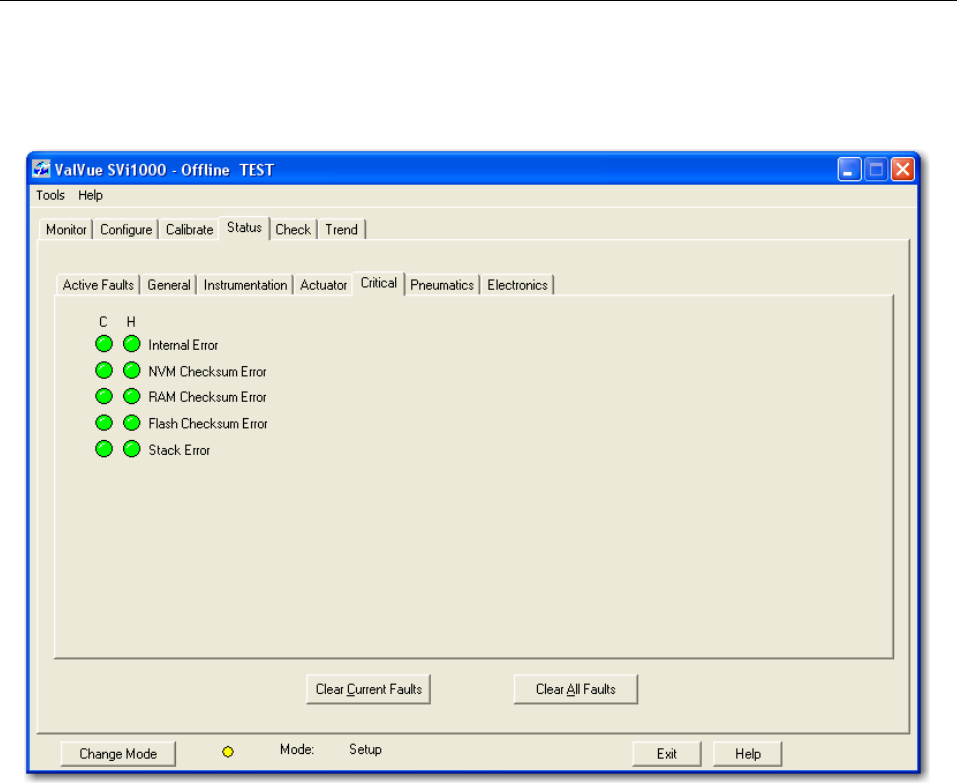The height and width of the screenshot is (783, 957).
Task: Show the Active Faults sub-tab
Action: tap(98, 285)
